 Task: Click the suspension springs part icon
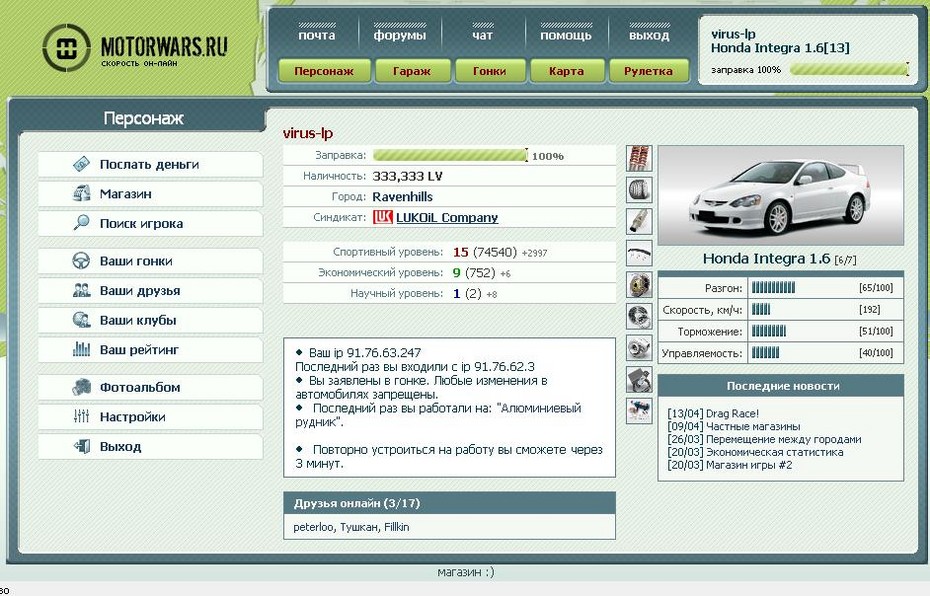point(639,158)
